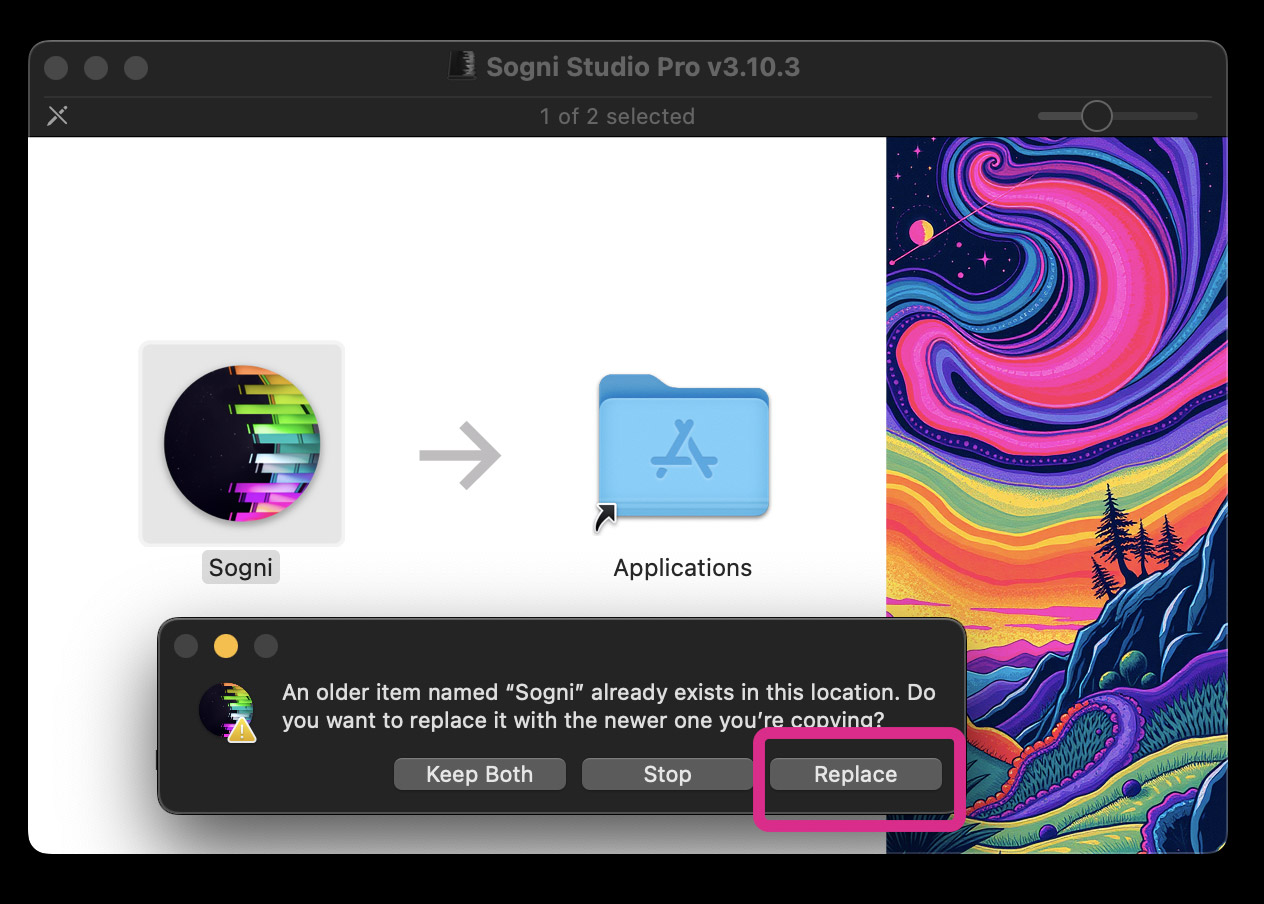Adjust the icon size slider knob
The image size is (1264, 904).
click(x=1096, y=116)
